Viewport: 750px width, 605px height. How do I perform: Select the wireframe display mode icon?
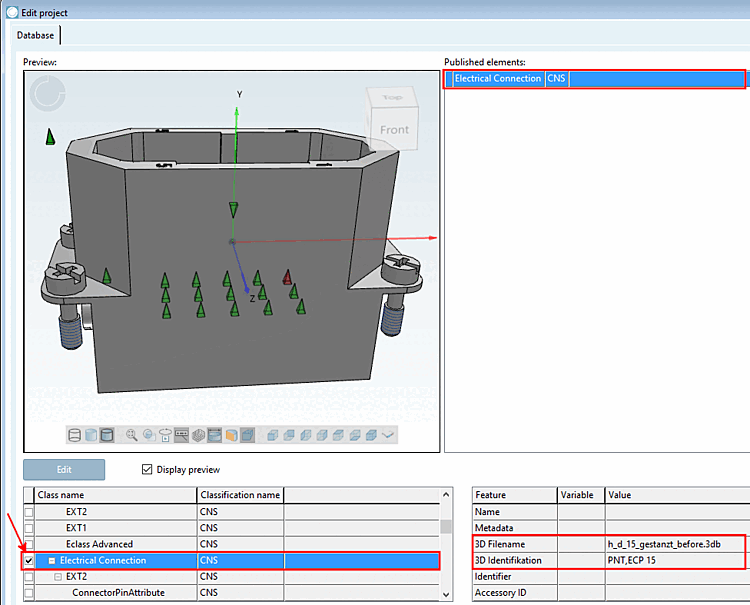(x=74, y=435)
